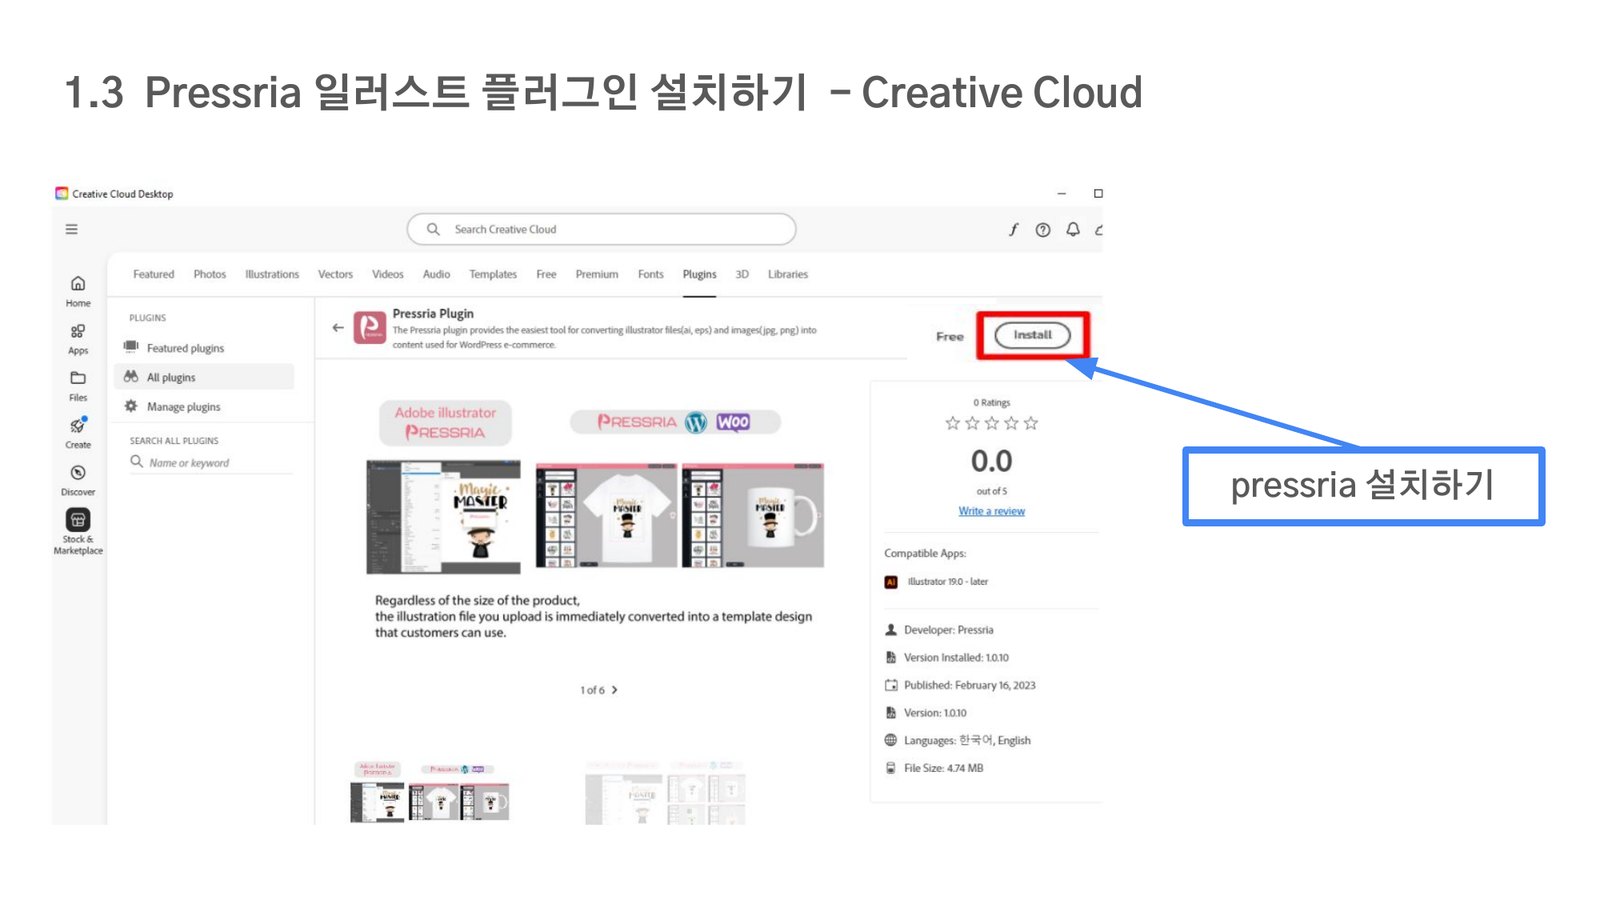Open the Pressria WordPress Woo t-shirt screenshot
Image resolution: width=1600 pixels, height=900 pixels.
[606, 515]
